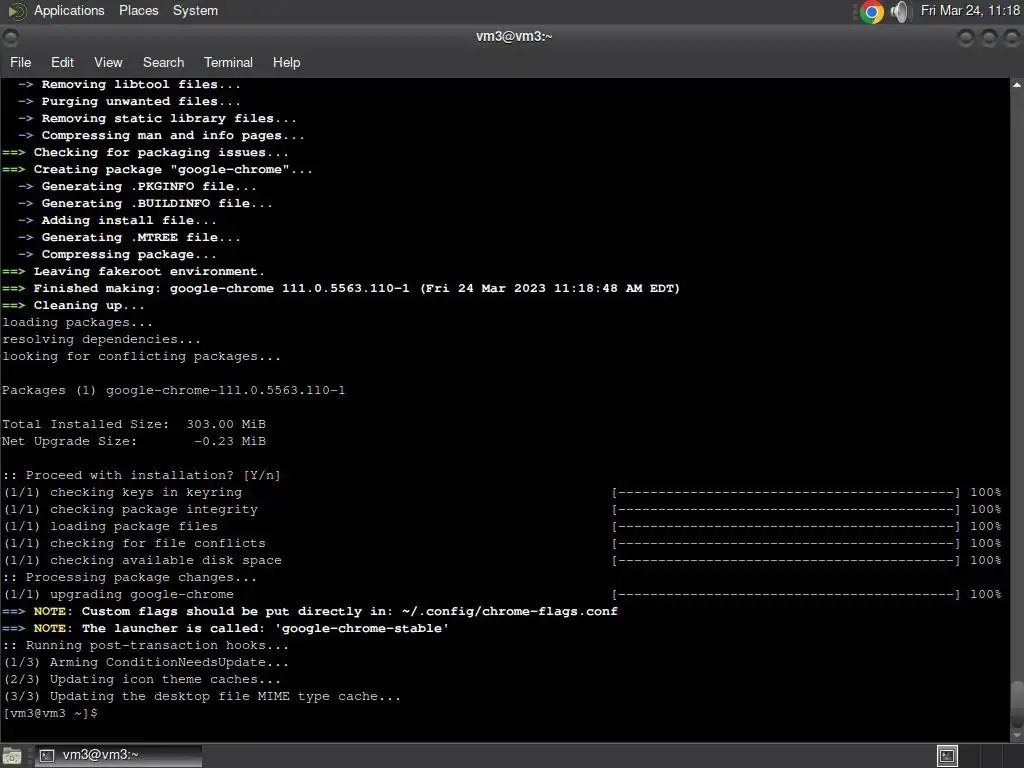Screen dimensions: 1024x768
Task: Open the Search menu in terminal
Action: click(163, 63)
